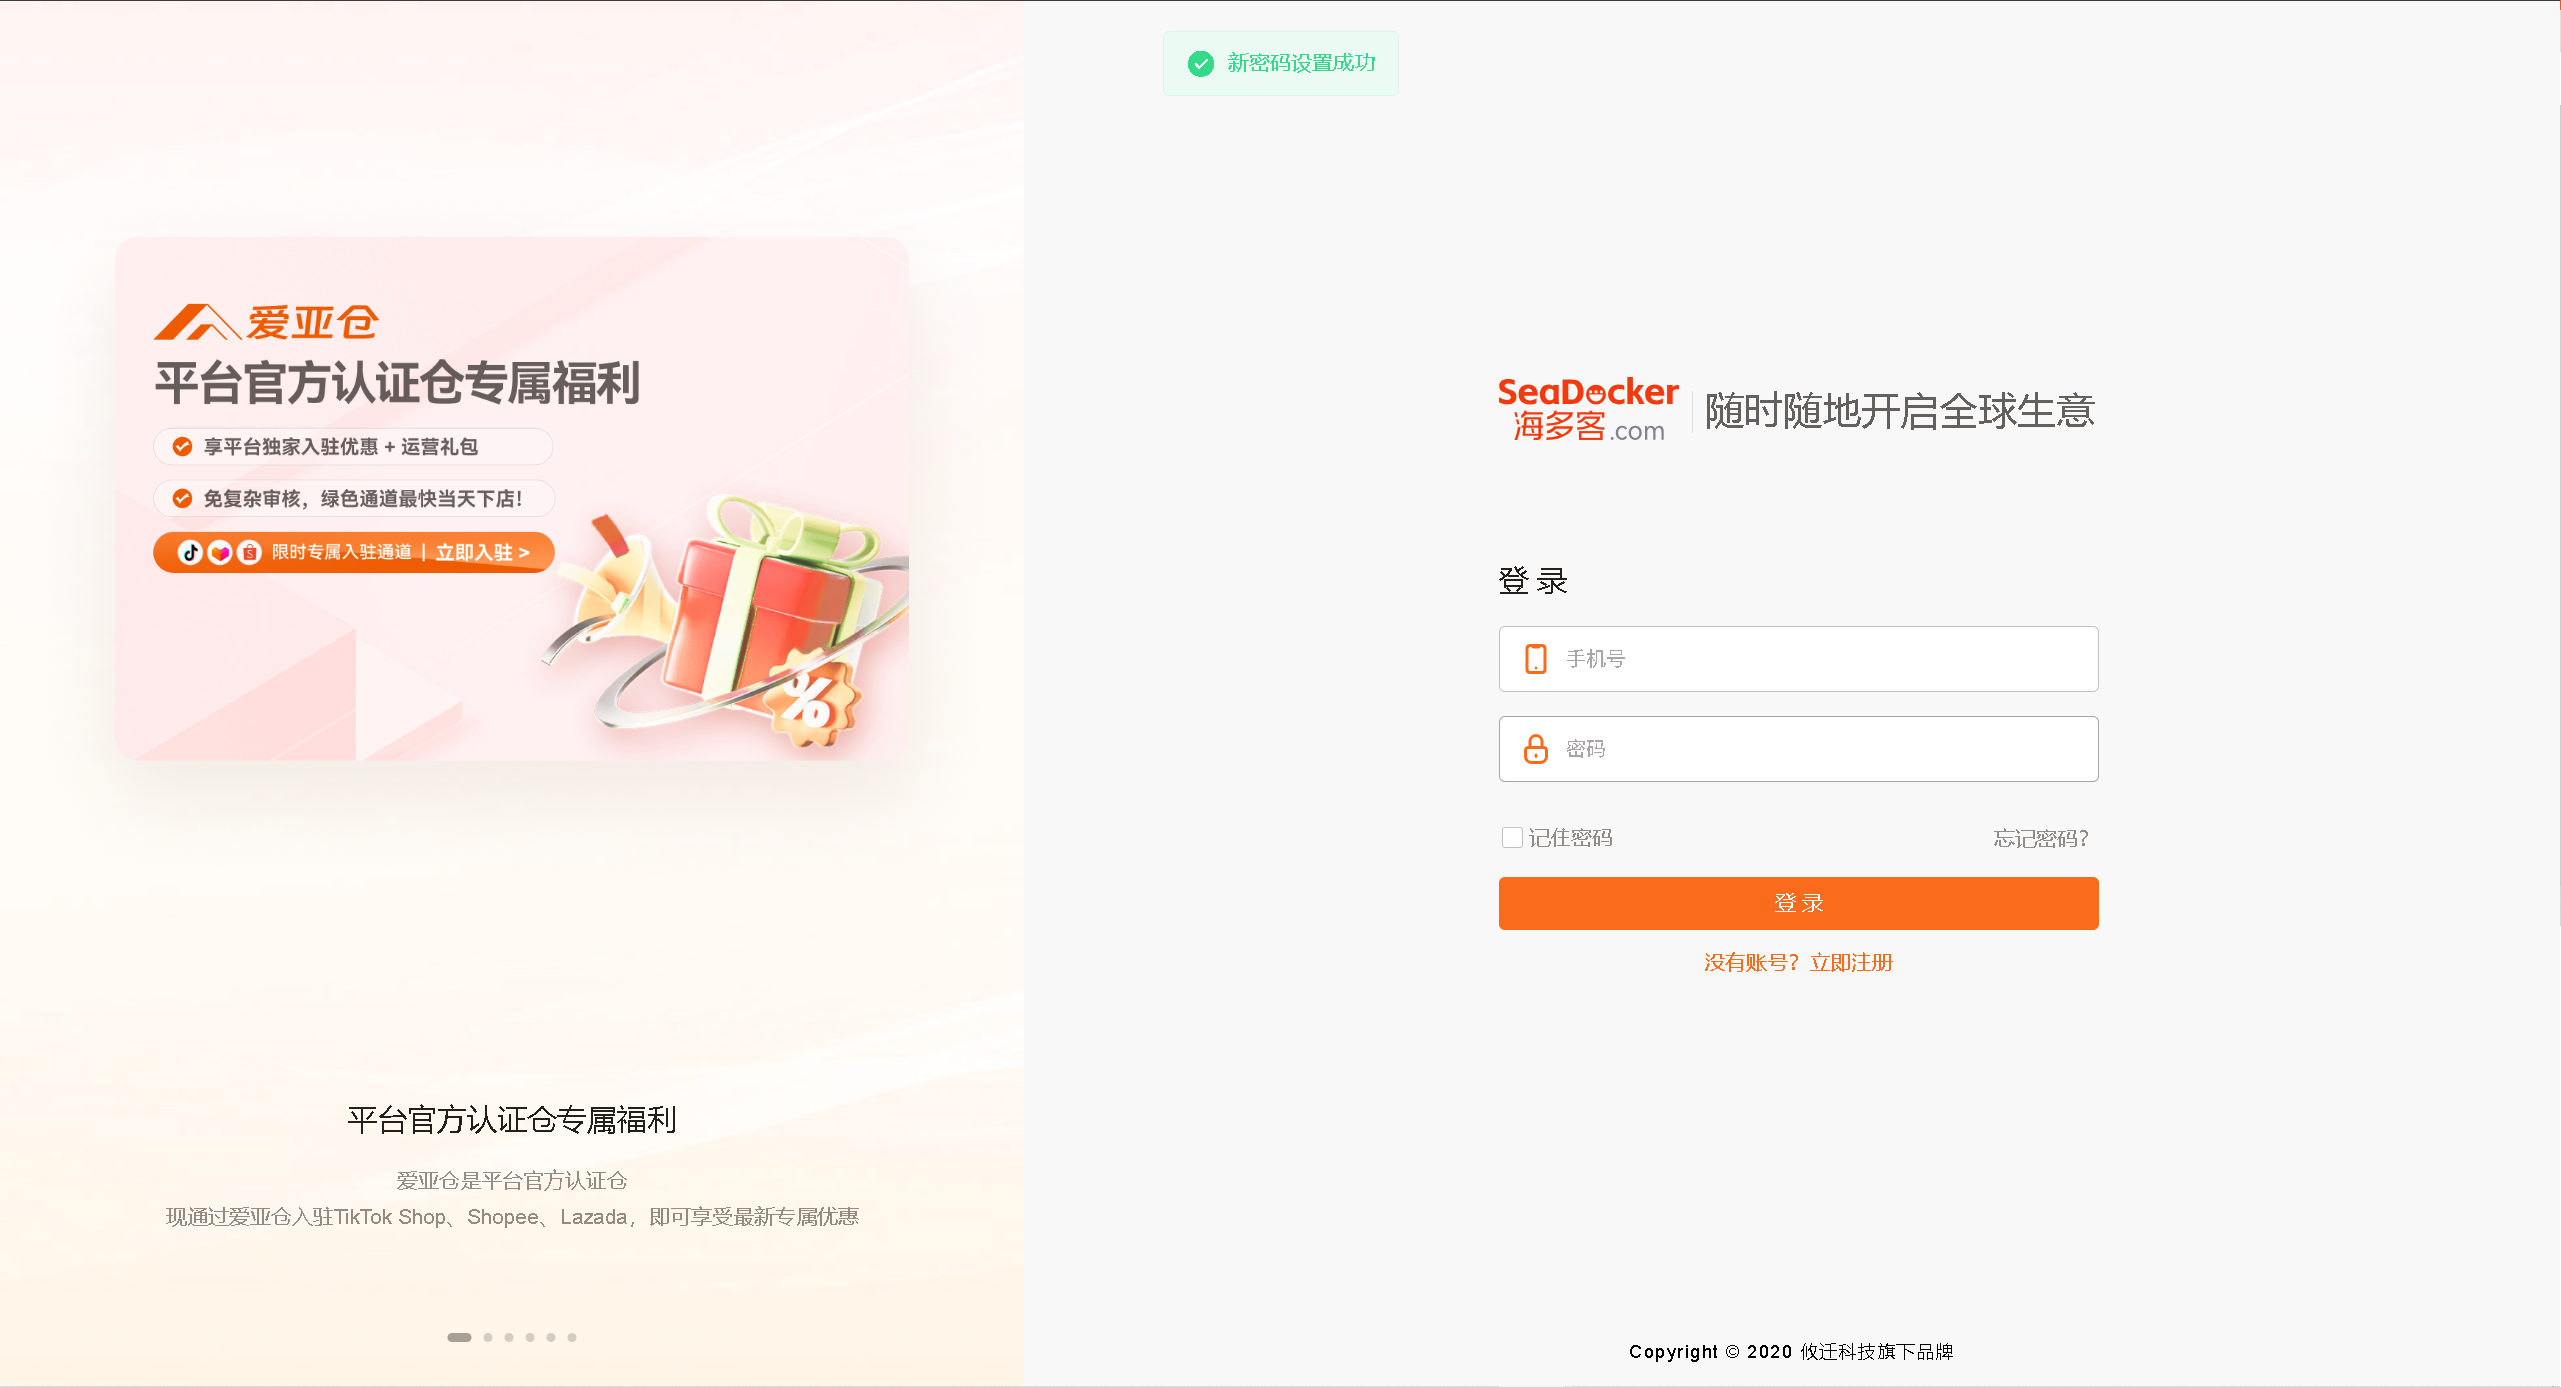The height and width of the screenshot is (1387, 2561).
Task: Click the TikTok icon in the orange banner button
Action: 190,552
